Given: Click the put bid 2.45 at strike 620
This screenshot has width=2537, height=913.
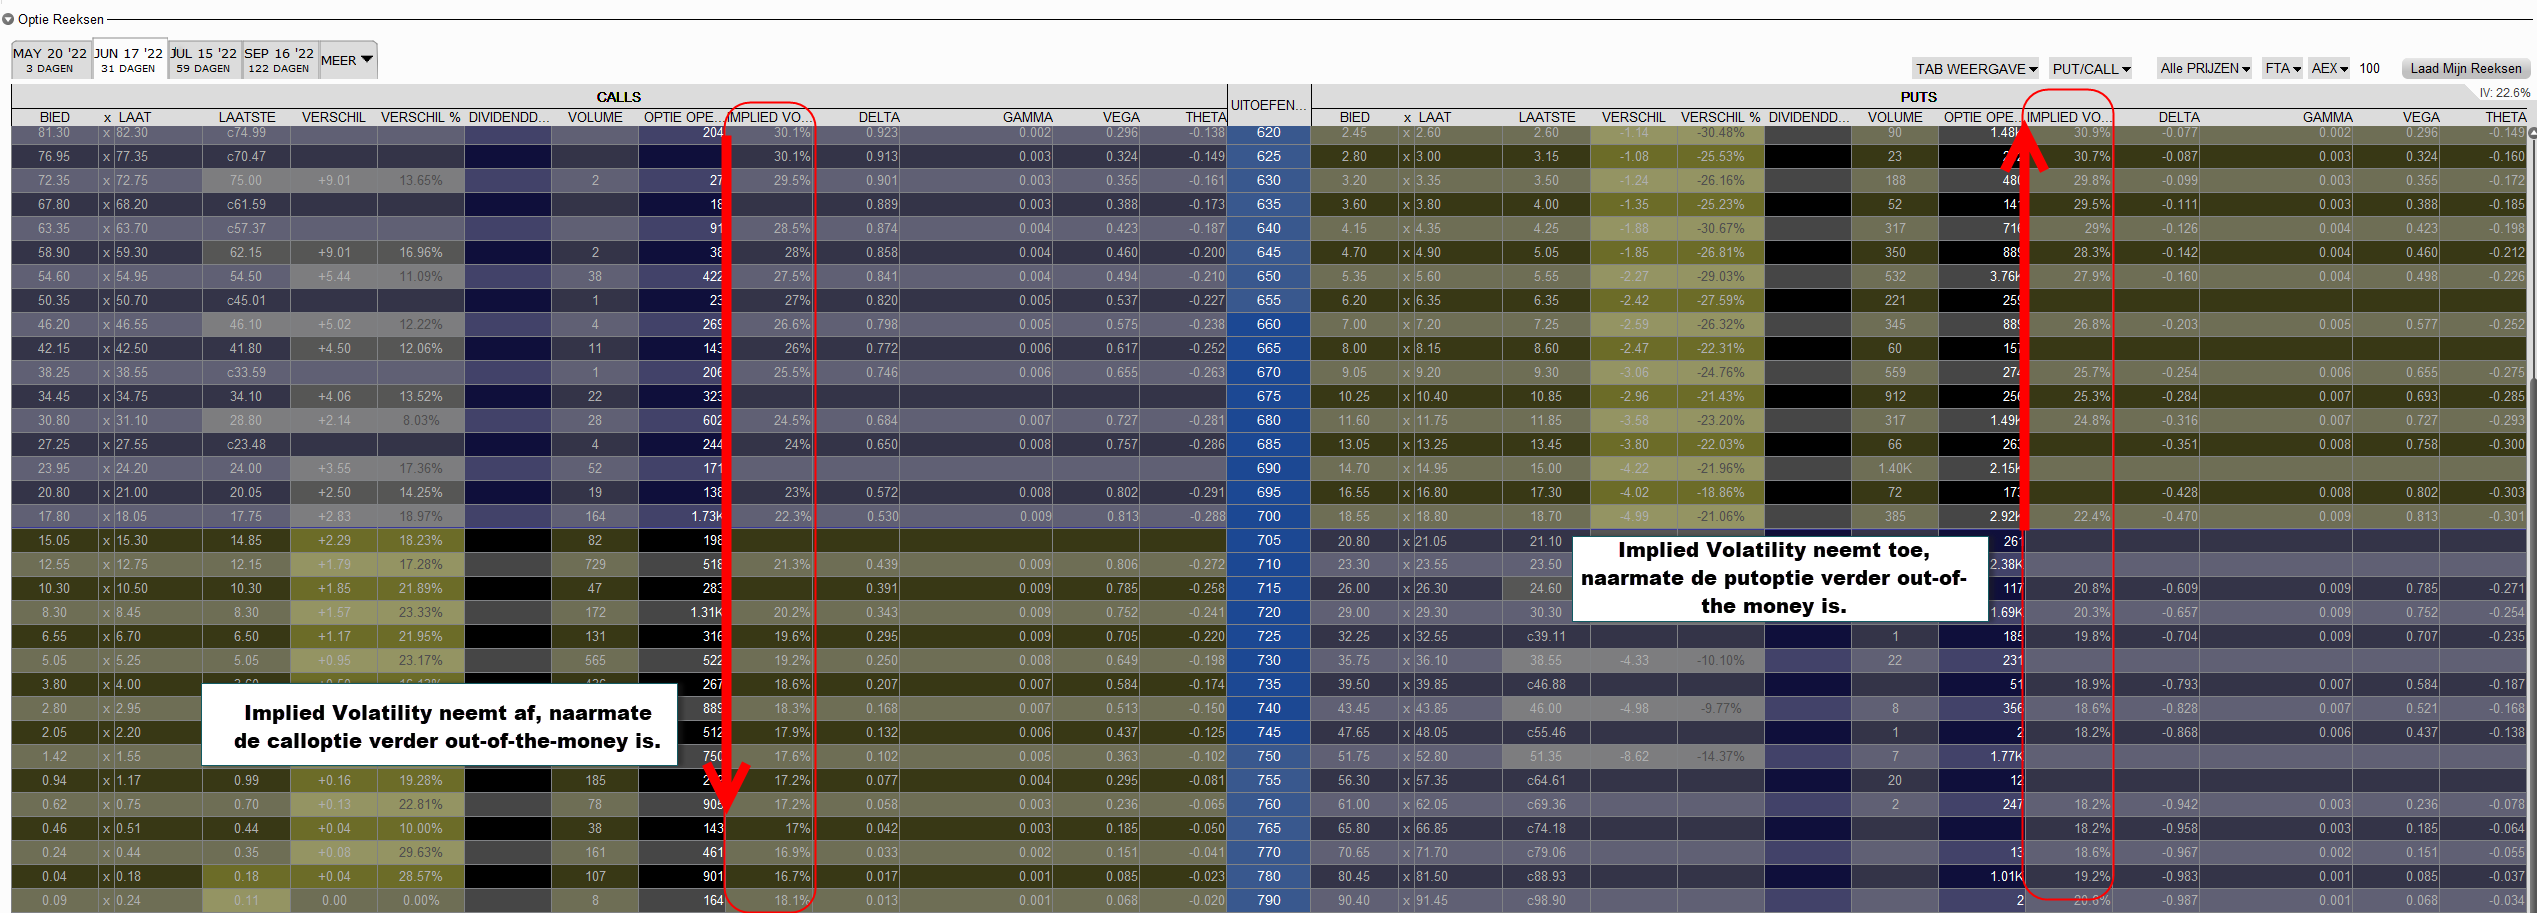Looking at the screenshot, I should [x=1355, y=132].
